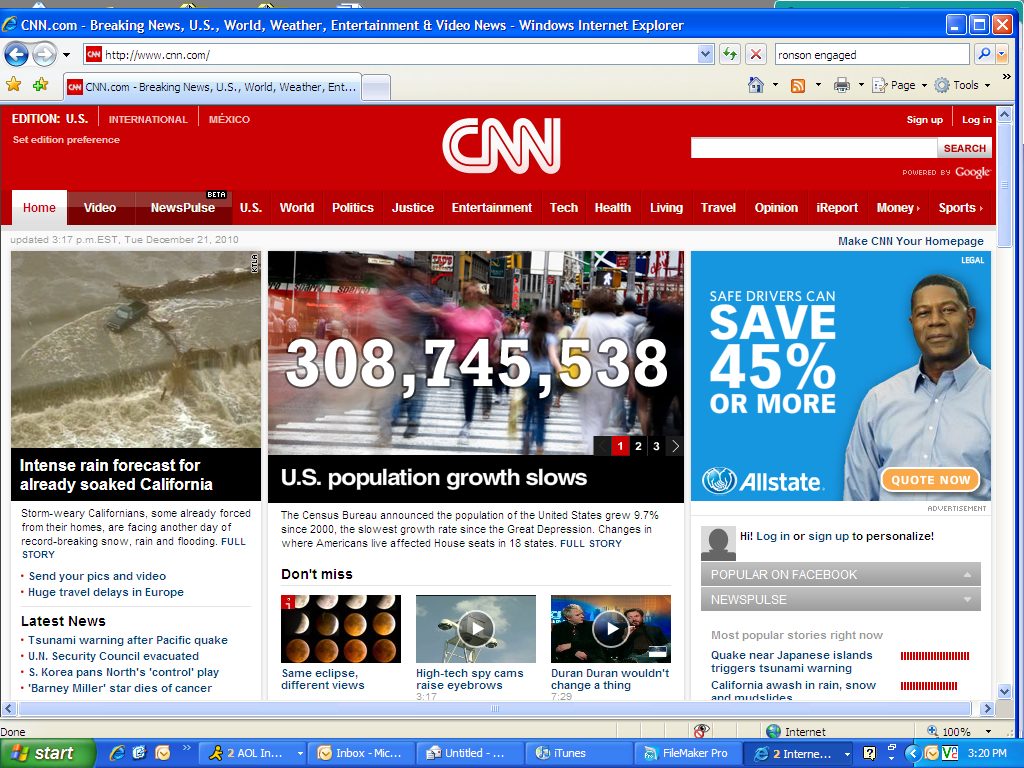Click the Windows start button
Screen dimensions: 1024x768
(x=47, y=753)
